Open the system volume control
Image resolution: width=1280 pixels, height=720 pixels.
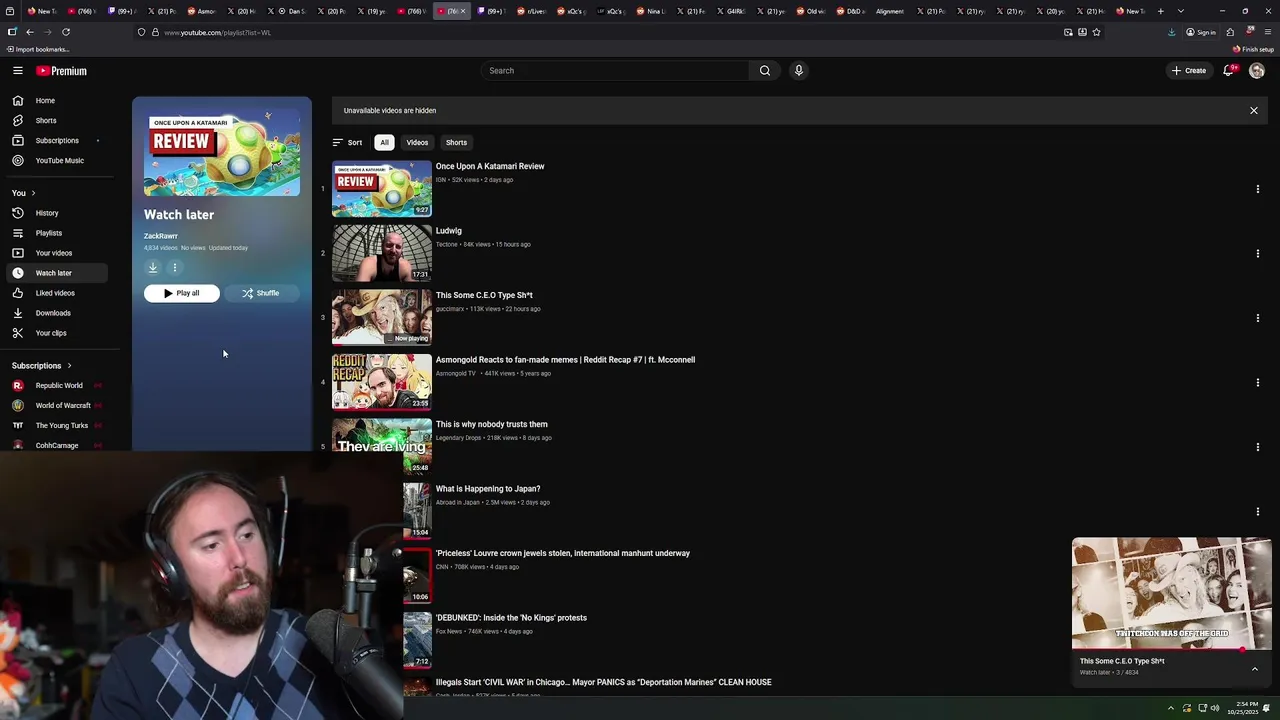click(x=1215, y=708)
